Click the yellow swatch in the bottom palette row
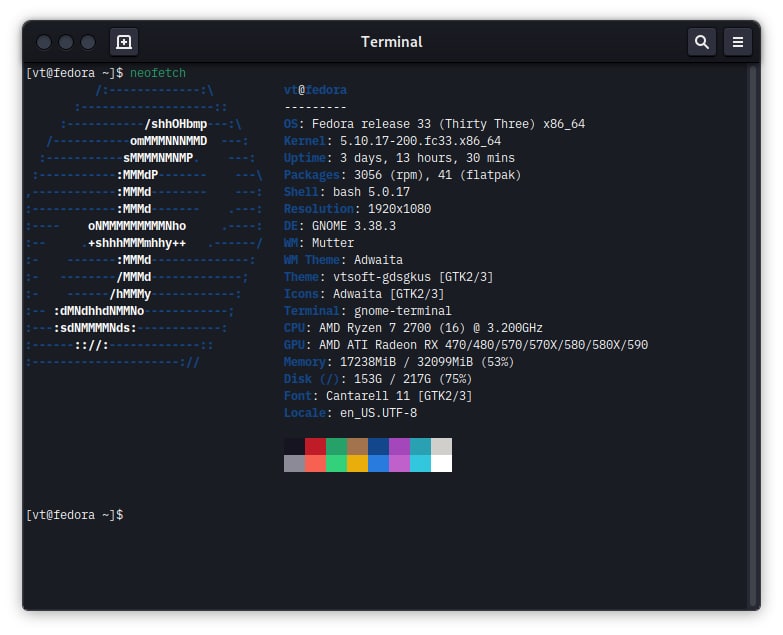This screenshot has height=635, width=783. click(357, 463)
